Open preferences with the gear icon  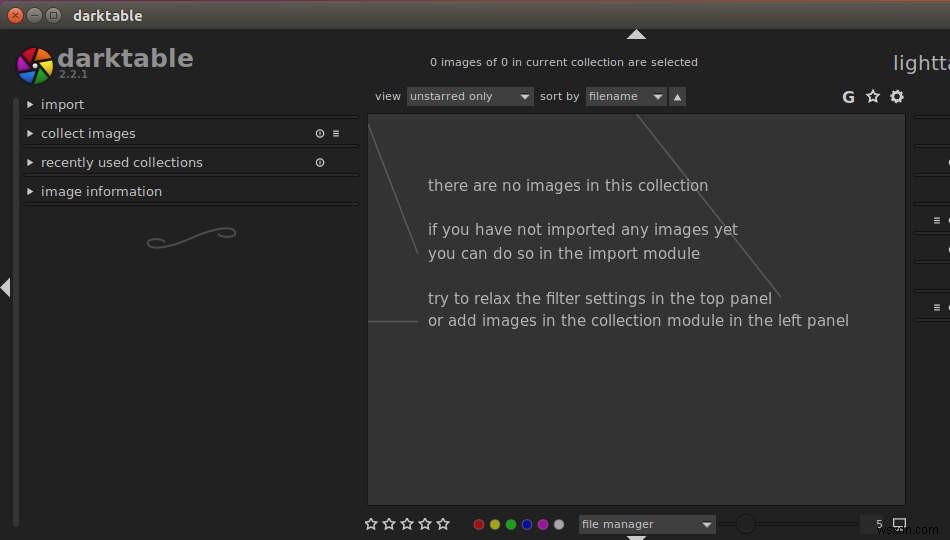[897, 96]
